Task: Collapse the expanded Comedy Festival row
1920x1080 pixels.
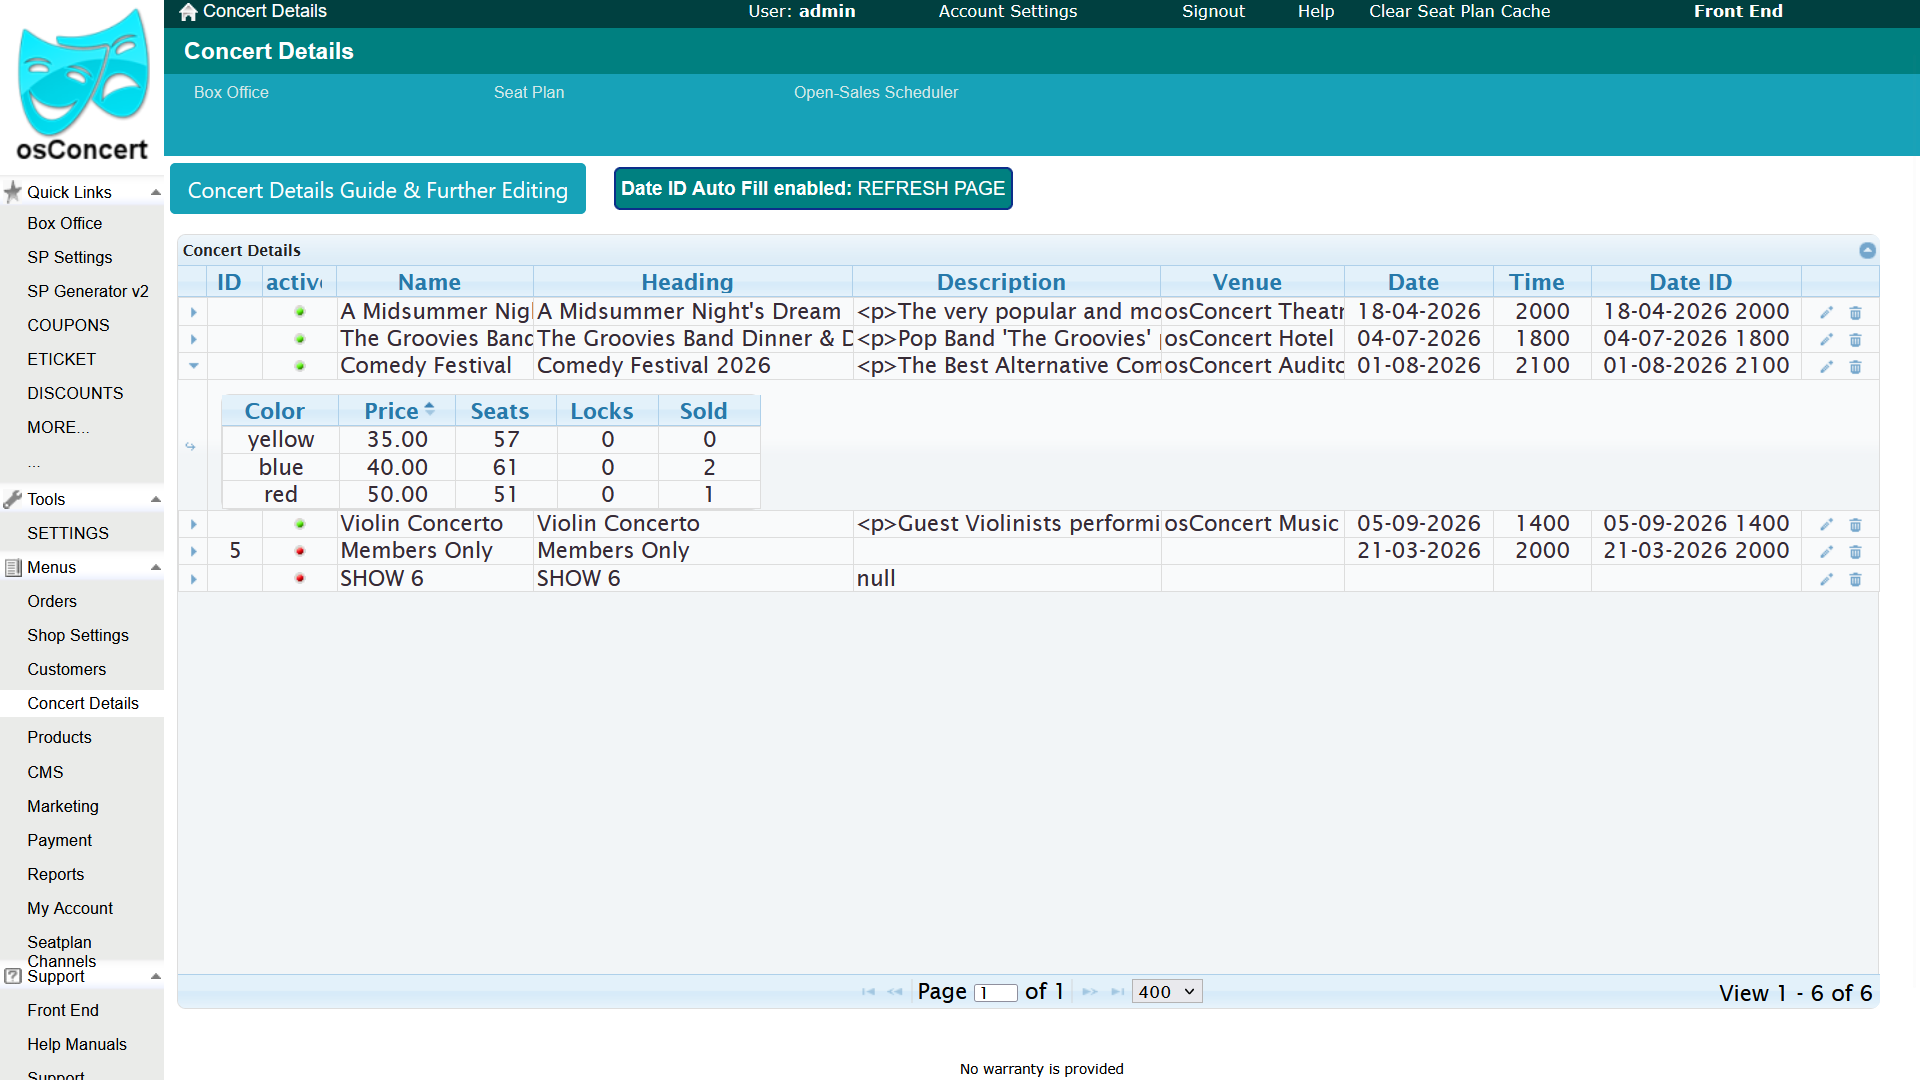Action: pyautogui.click(x=193, y=366)
